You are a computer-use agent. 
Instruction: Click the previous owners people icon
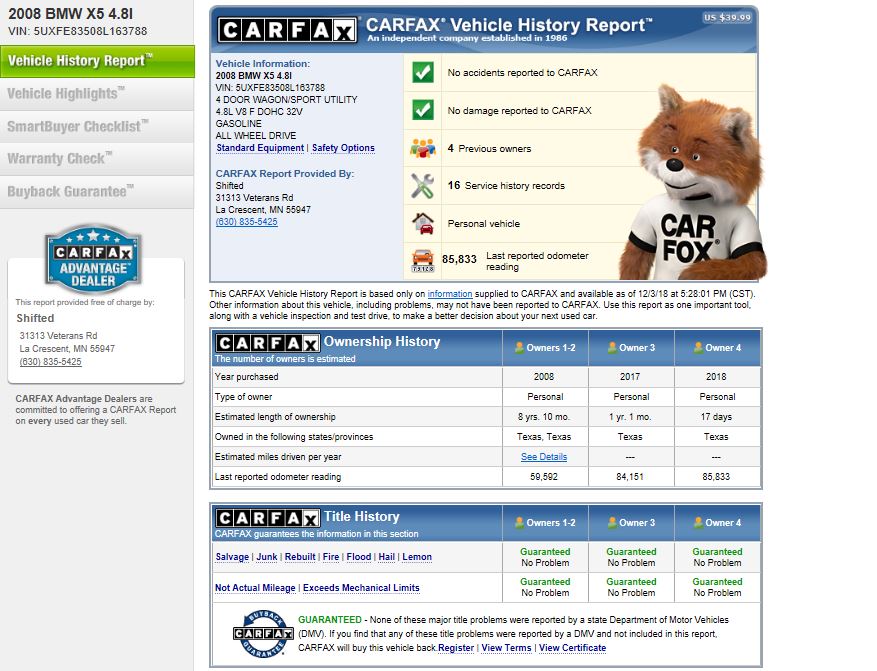pyautogui.click(x=422, y=148)
